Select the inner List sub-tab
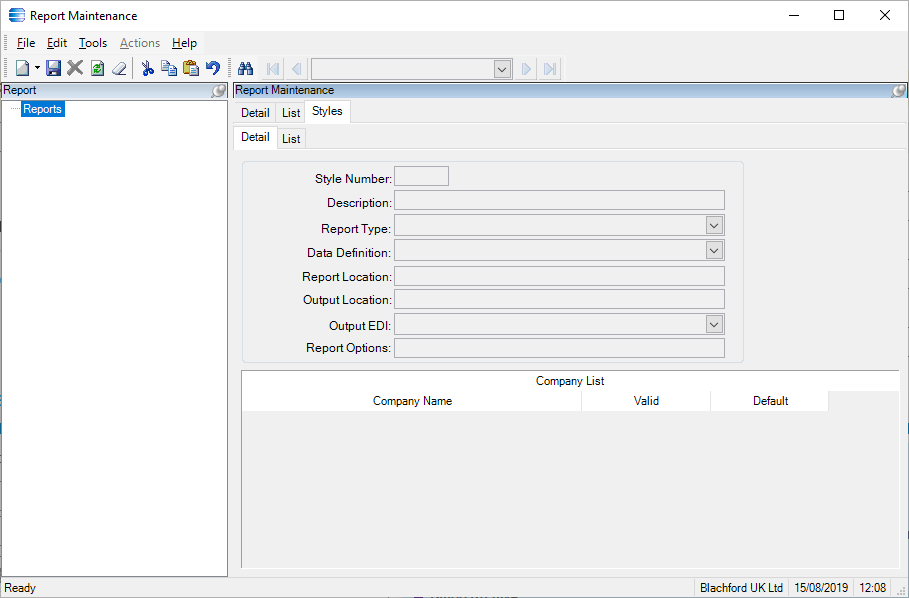The width and height of the screenshot is (909, 598). 291,139
